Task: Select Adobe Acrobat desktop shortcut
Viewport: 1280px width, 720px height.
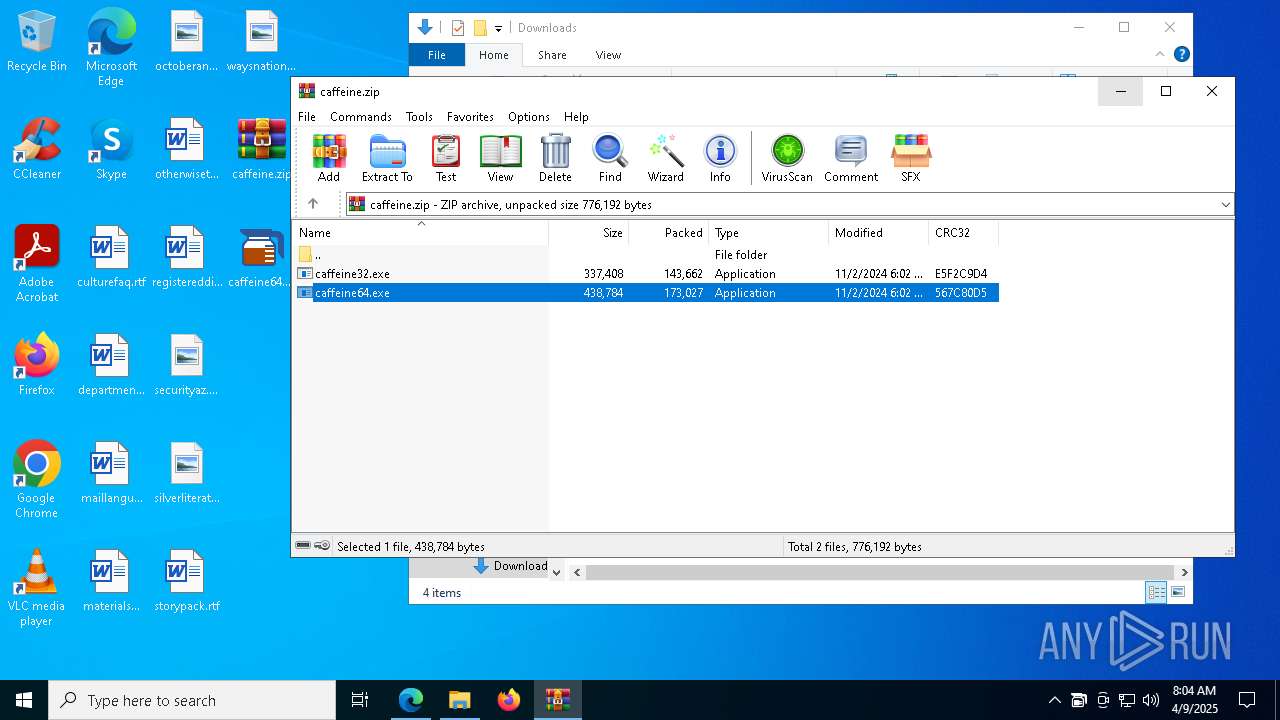Action: coord(37,264)
